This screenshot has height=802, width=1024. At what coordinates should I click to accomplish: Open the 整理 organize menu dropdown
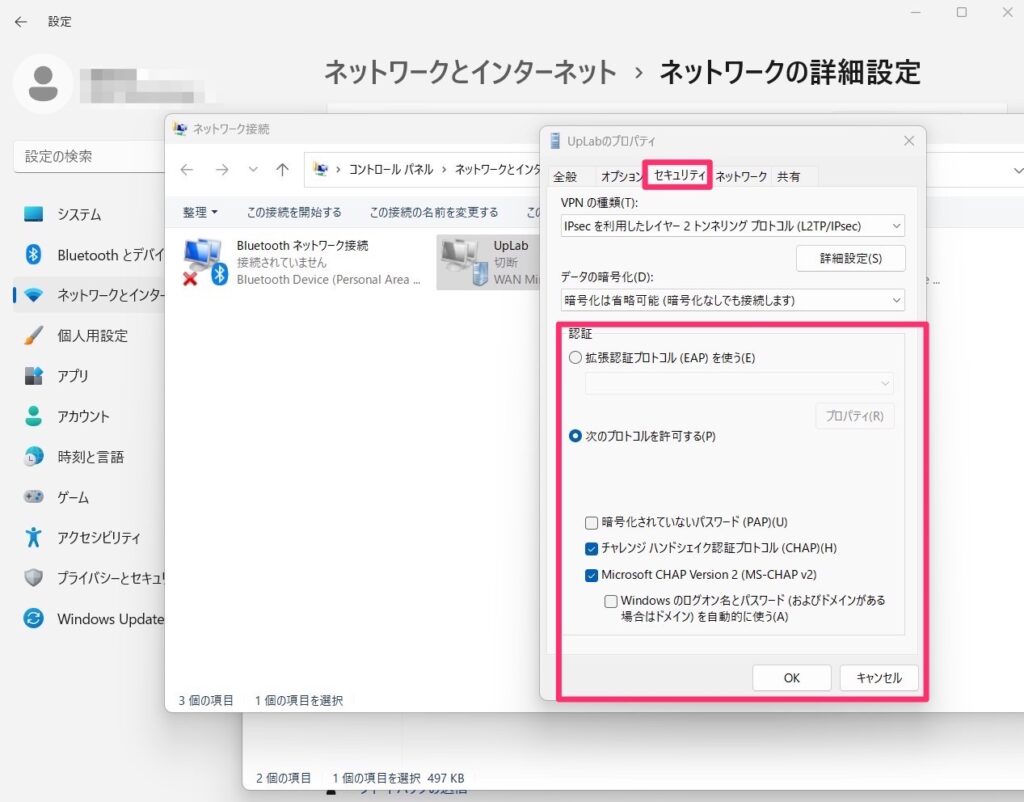(200, 212)
